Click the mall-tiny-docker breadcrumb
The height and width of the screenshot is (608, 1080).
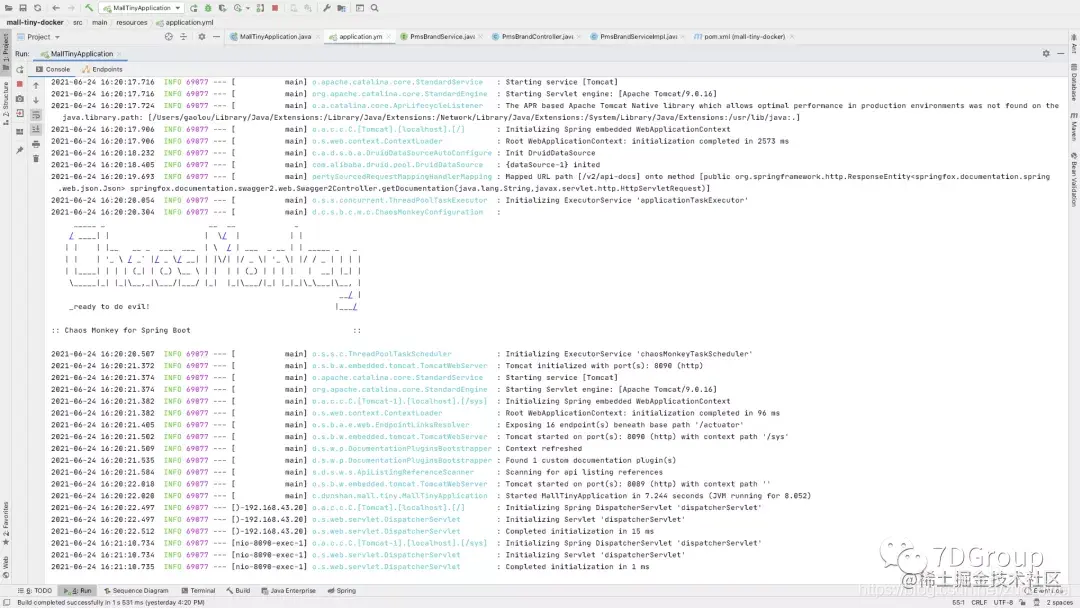pos(35,23)
